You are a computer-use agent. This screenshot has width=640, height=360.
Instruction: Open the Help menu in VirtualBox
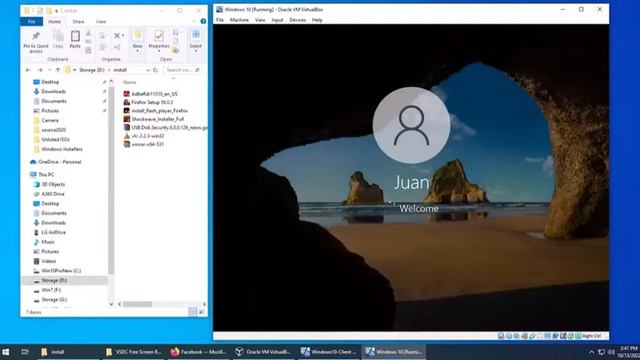(317, 20)
